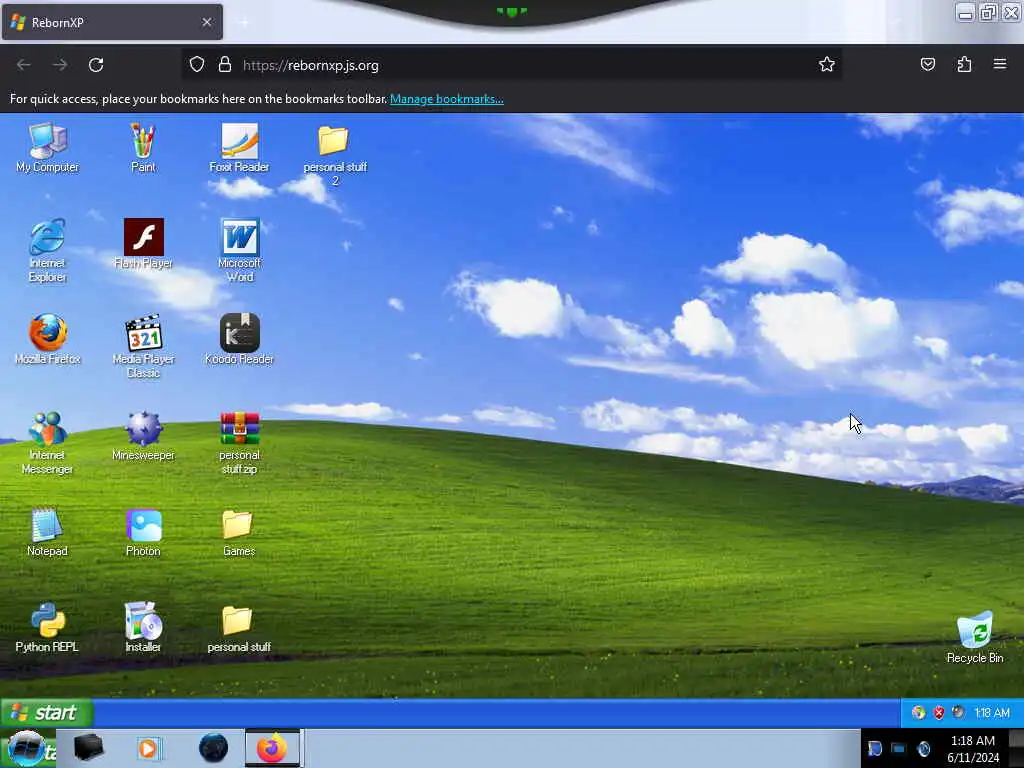This screenshot has height=768, width=1024.
Task: Focus the rebornxp.js.org address bar
Action: coord(511,65)
